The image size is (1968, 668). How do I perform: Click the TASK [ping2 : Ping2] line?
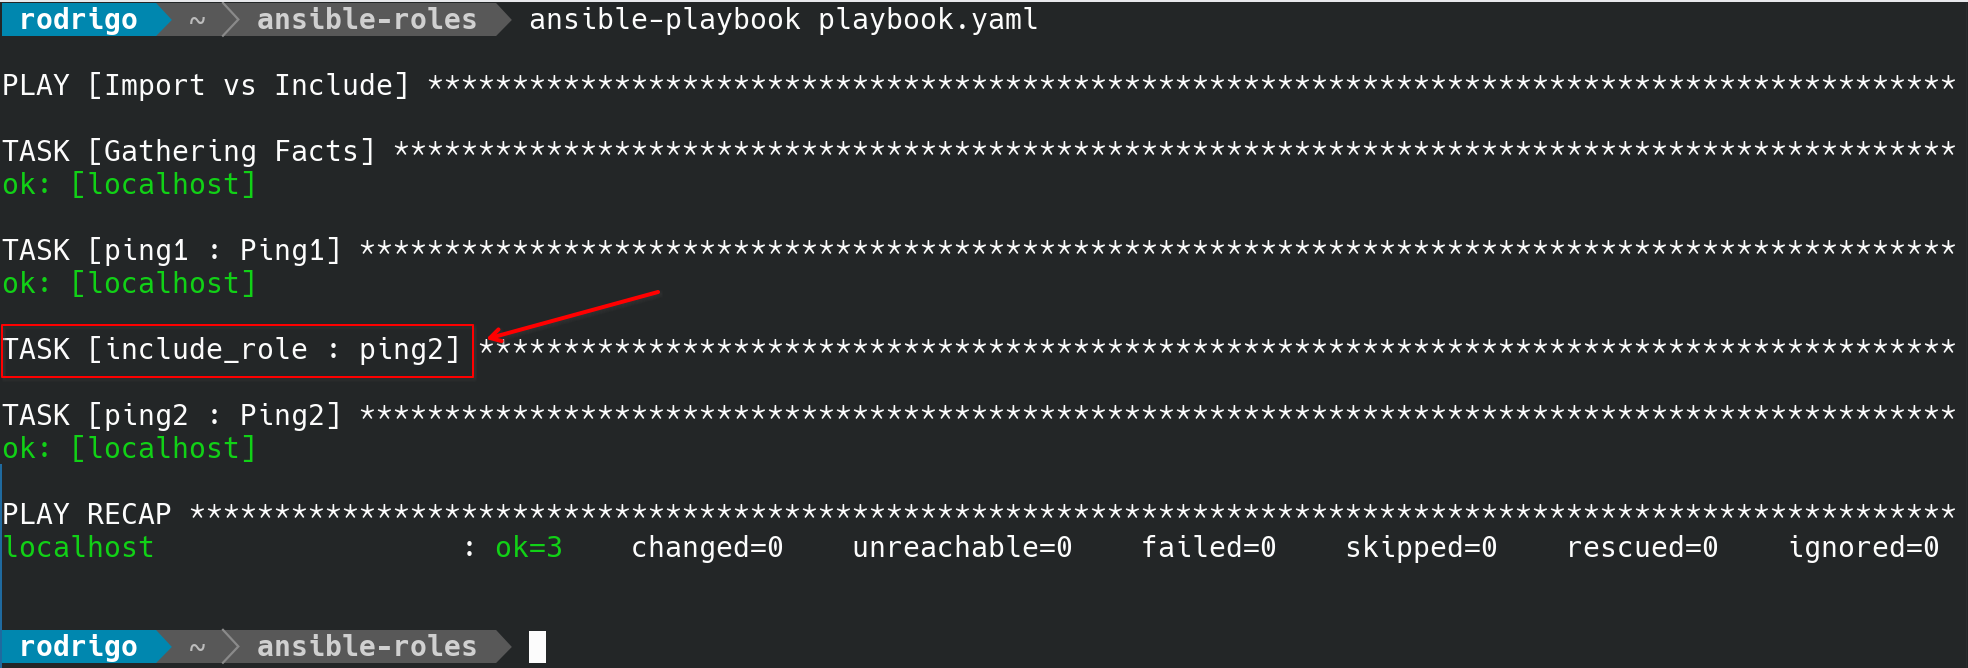click(x=172, y=416)
